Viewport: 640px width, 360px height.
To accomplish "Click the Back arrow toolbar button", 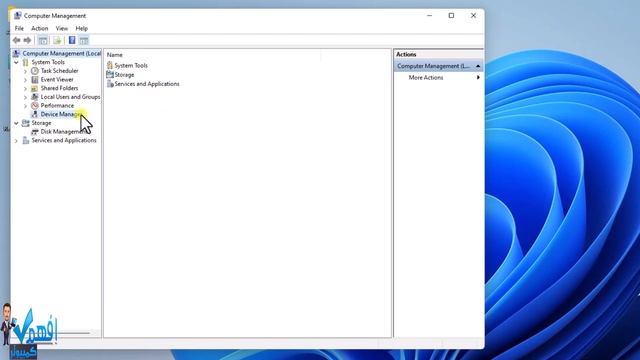I will coord(16,40).
